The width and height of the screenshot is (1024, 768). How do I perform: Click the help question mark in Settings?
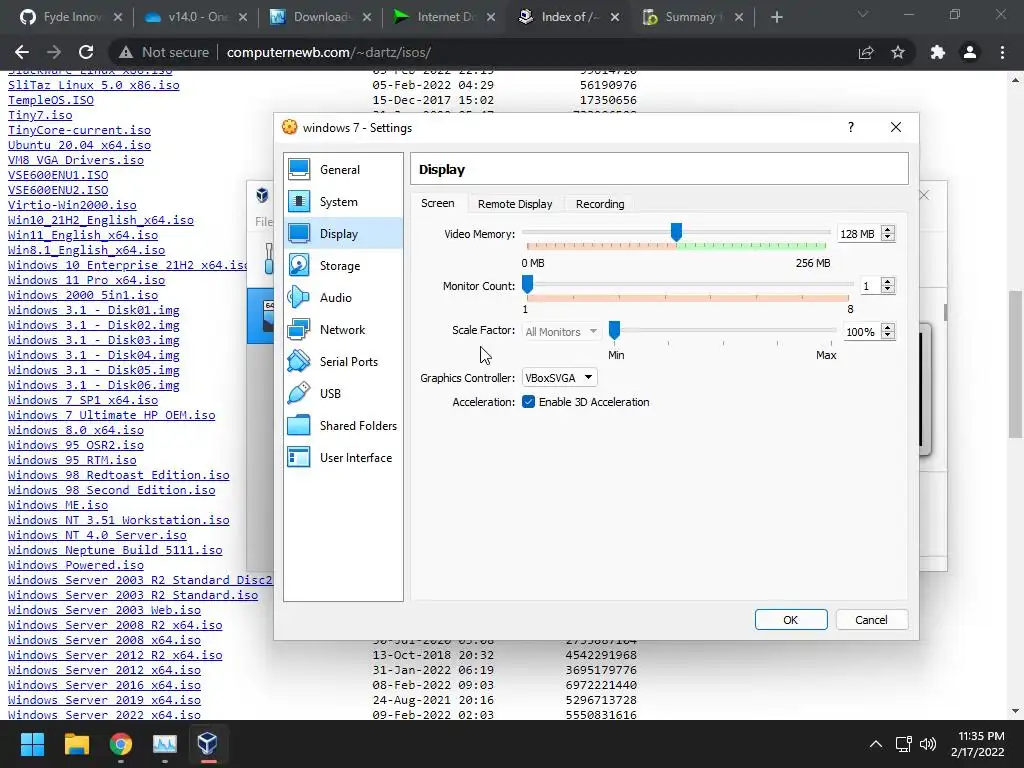(850, 127)
